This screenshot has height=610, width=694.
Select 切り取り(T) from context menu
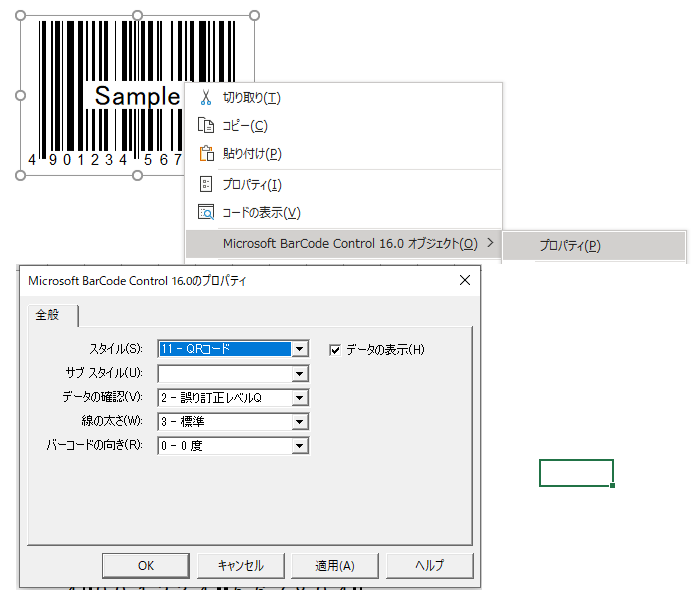pyautogui.click(x=343, y=97)
